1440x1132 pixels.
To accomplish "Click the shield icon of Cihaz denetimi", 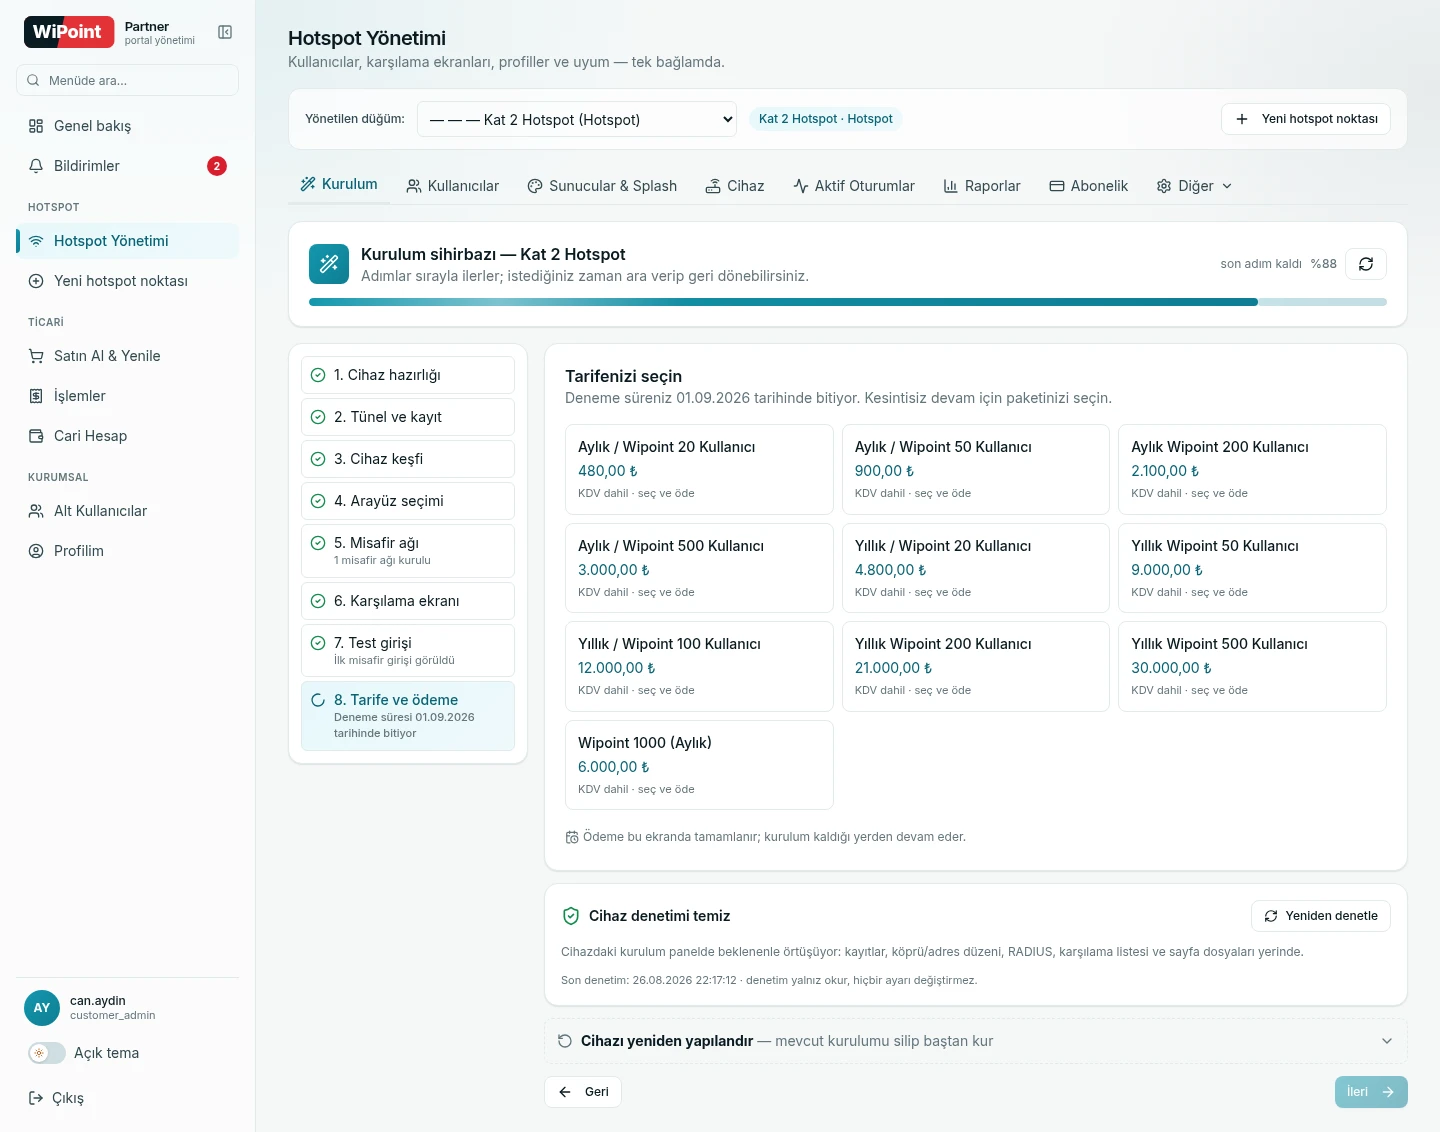I will (x=571, y=916).
